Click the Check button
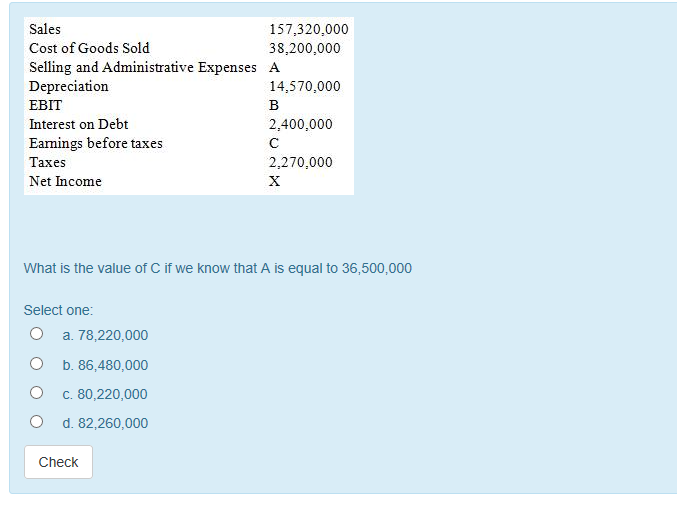The width and height of the screenshot is (677, 506). (x=58, y=462)
